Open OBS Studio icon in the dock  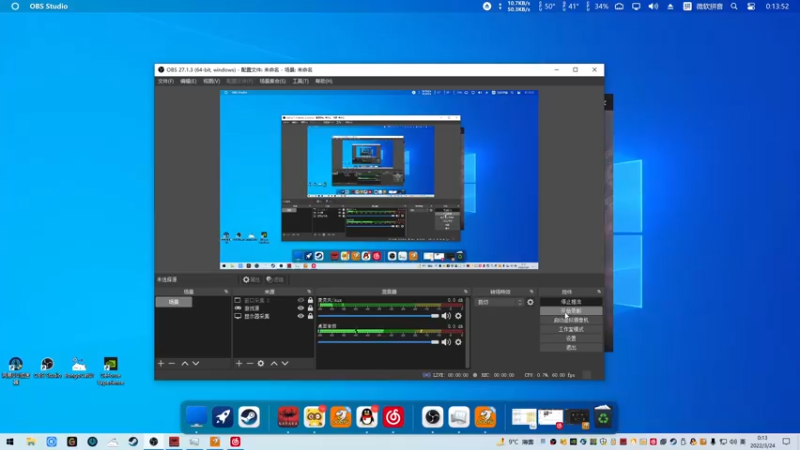(433, 417)
